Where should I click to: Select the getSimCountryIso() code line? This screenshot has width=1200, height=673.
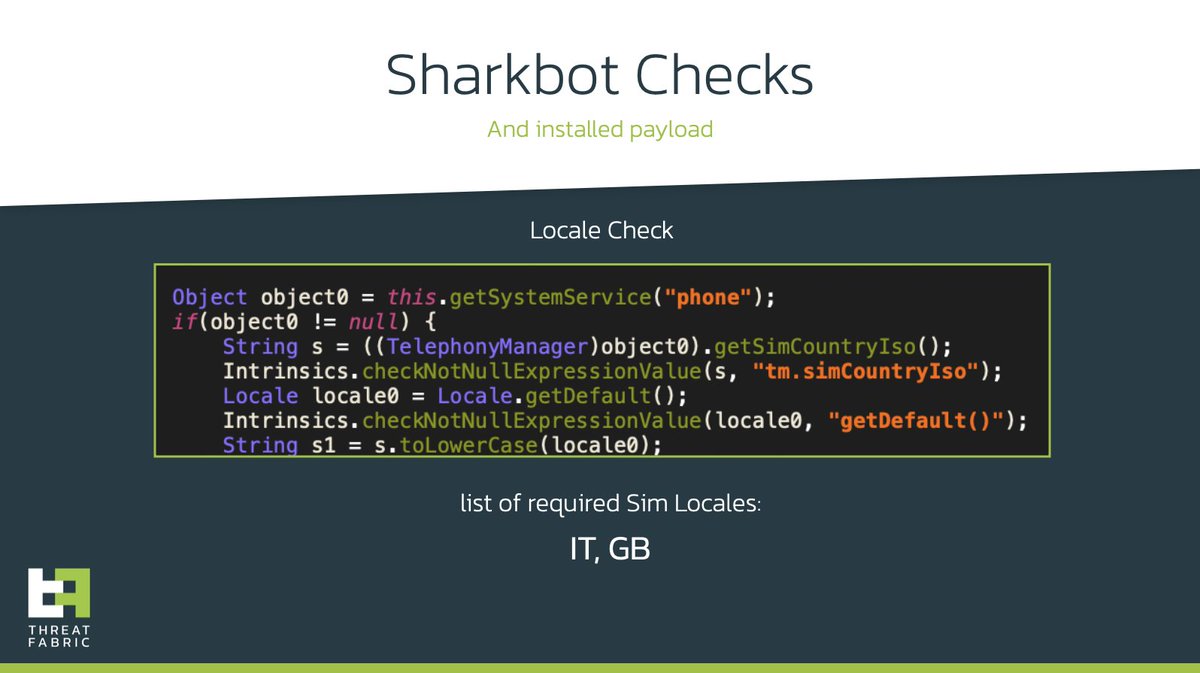(585, 347)
